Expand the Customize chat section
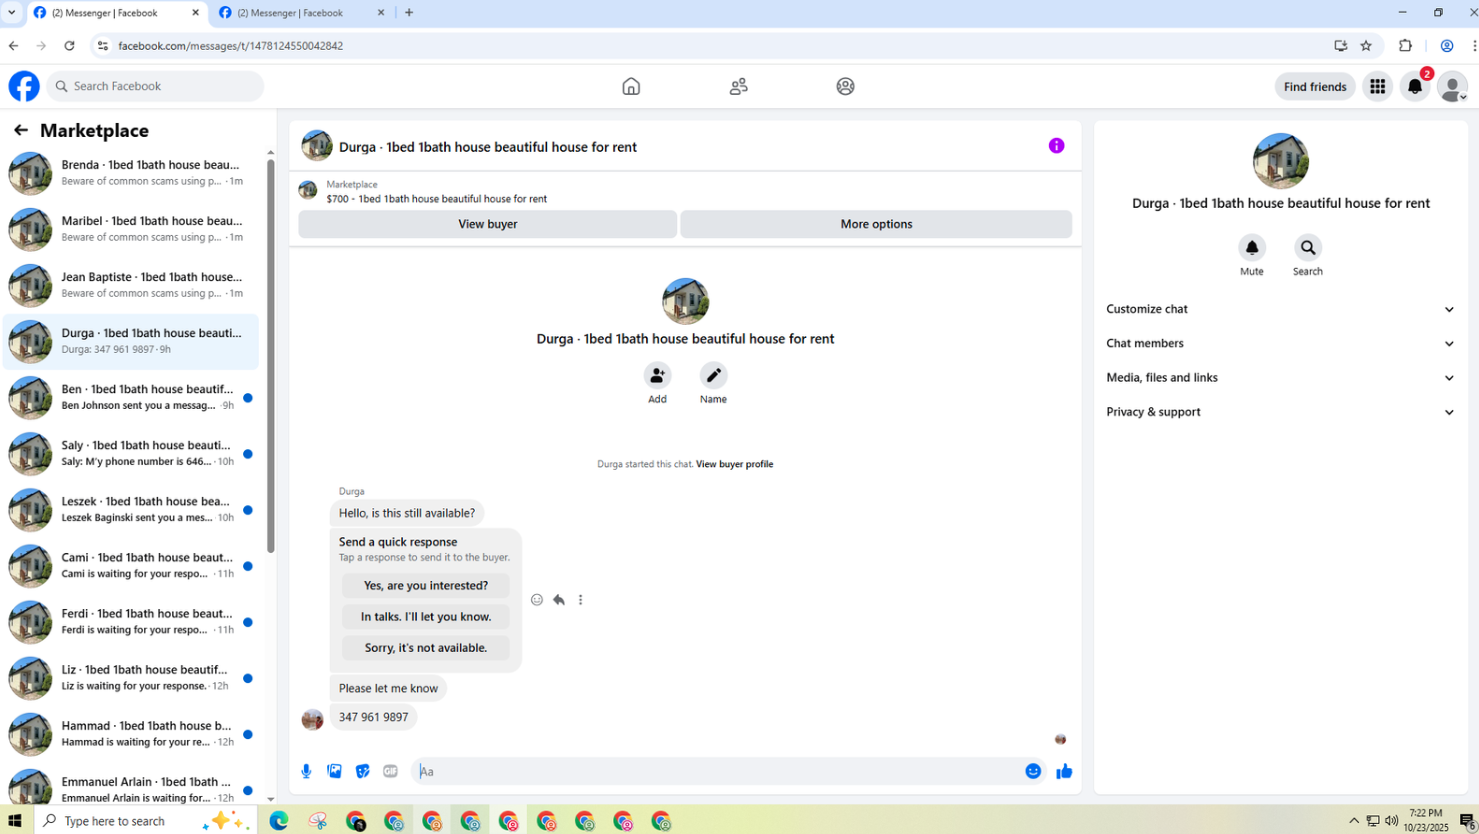Screen dimensions: 1479x834 tap(1280, 309)
